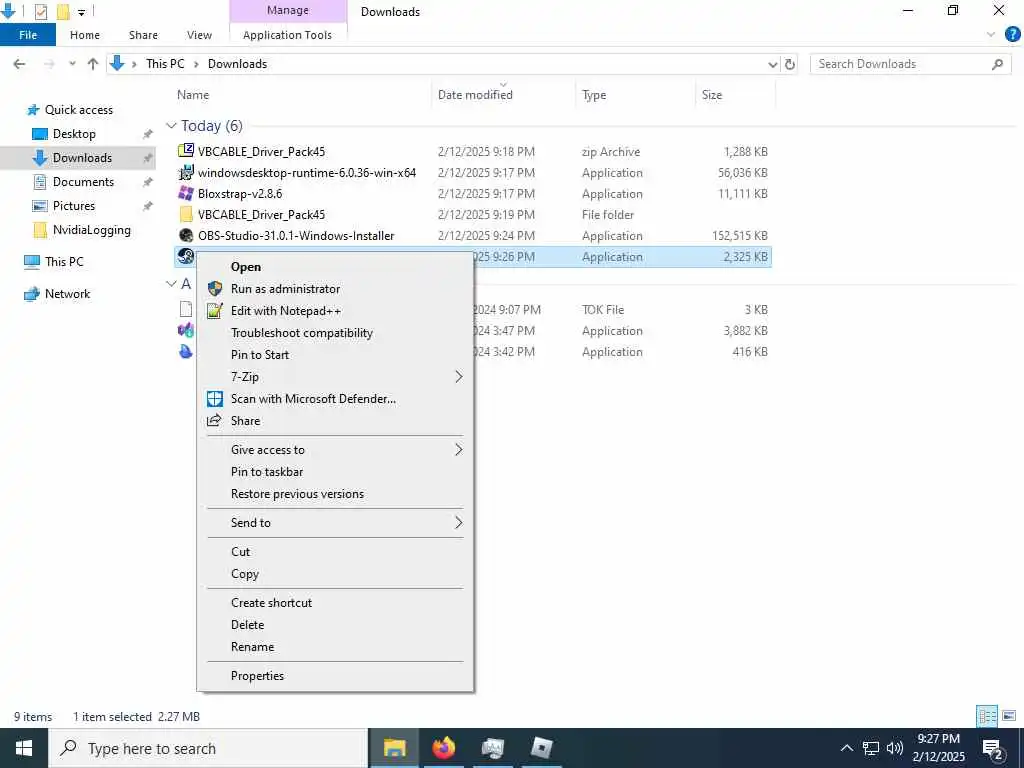This screenshot has width=1024, height=768.
Task: Open the notification center icon
Action: [993, 748]
